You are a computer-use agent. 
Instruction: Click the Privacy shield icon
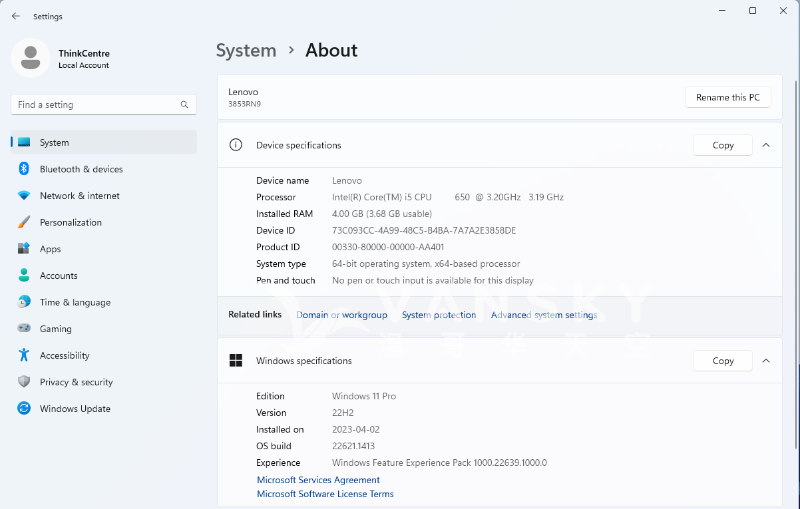24,381
